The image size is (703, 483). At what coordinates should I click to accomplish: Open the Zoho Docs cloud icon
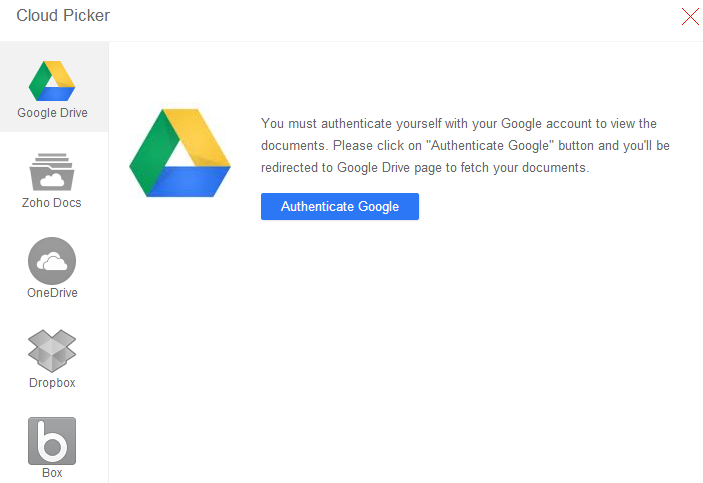point(52,171)
